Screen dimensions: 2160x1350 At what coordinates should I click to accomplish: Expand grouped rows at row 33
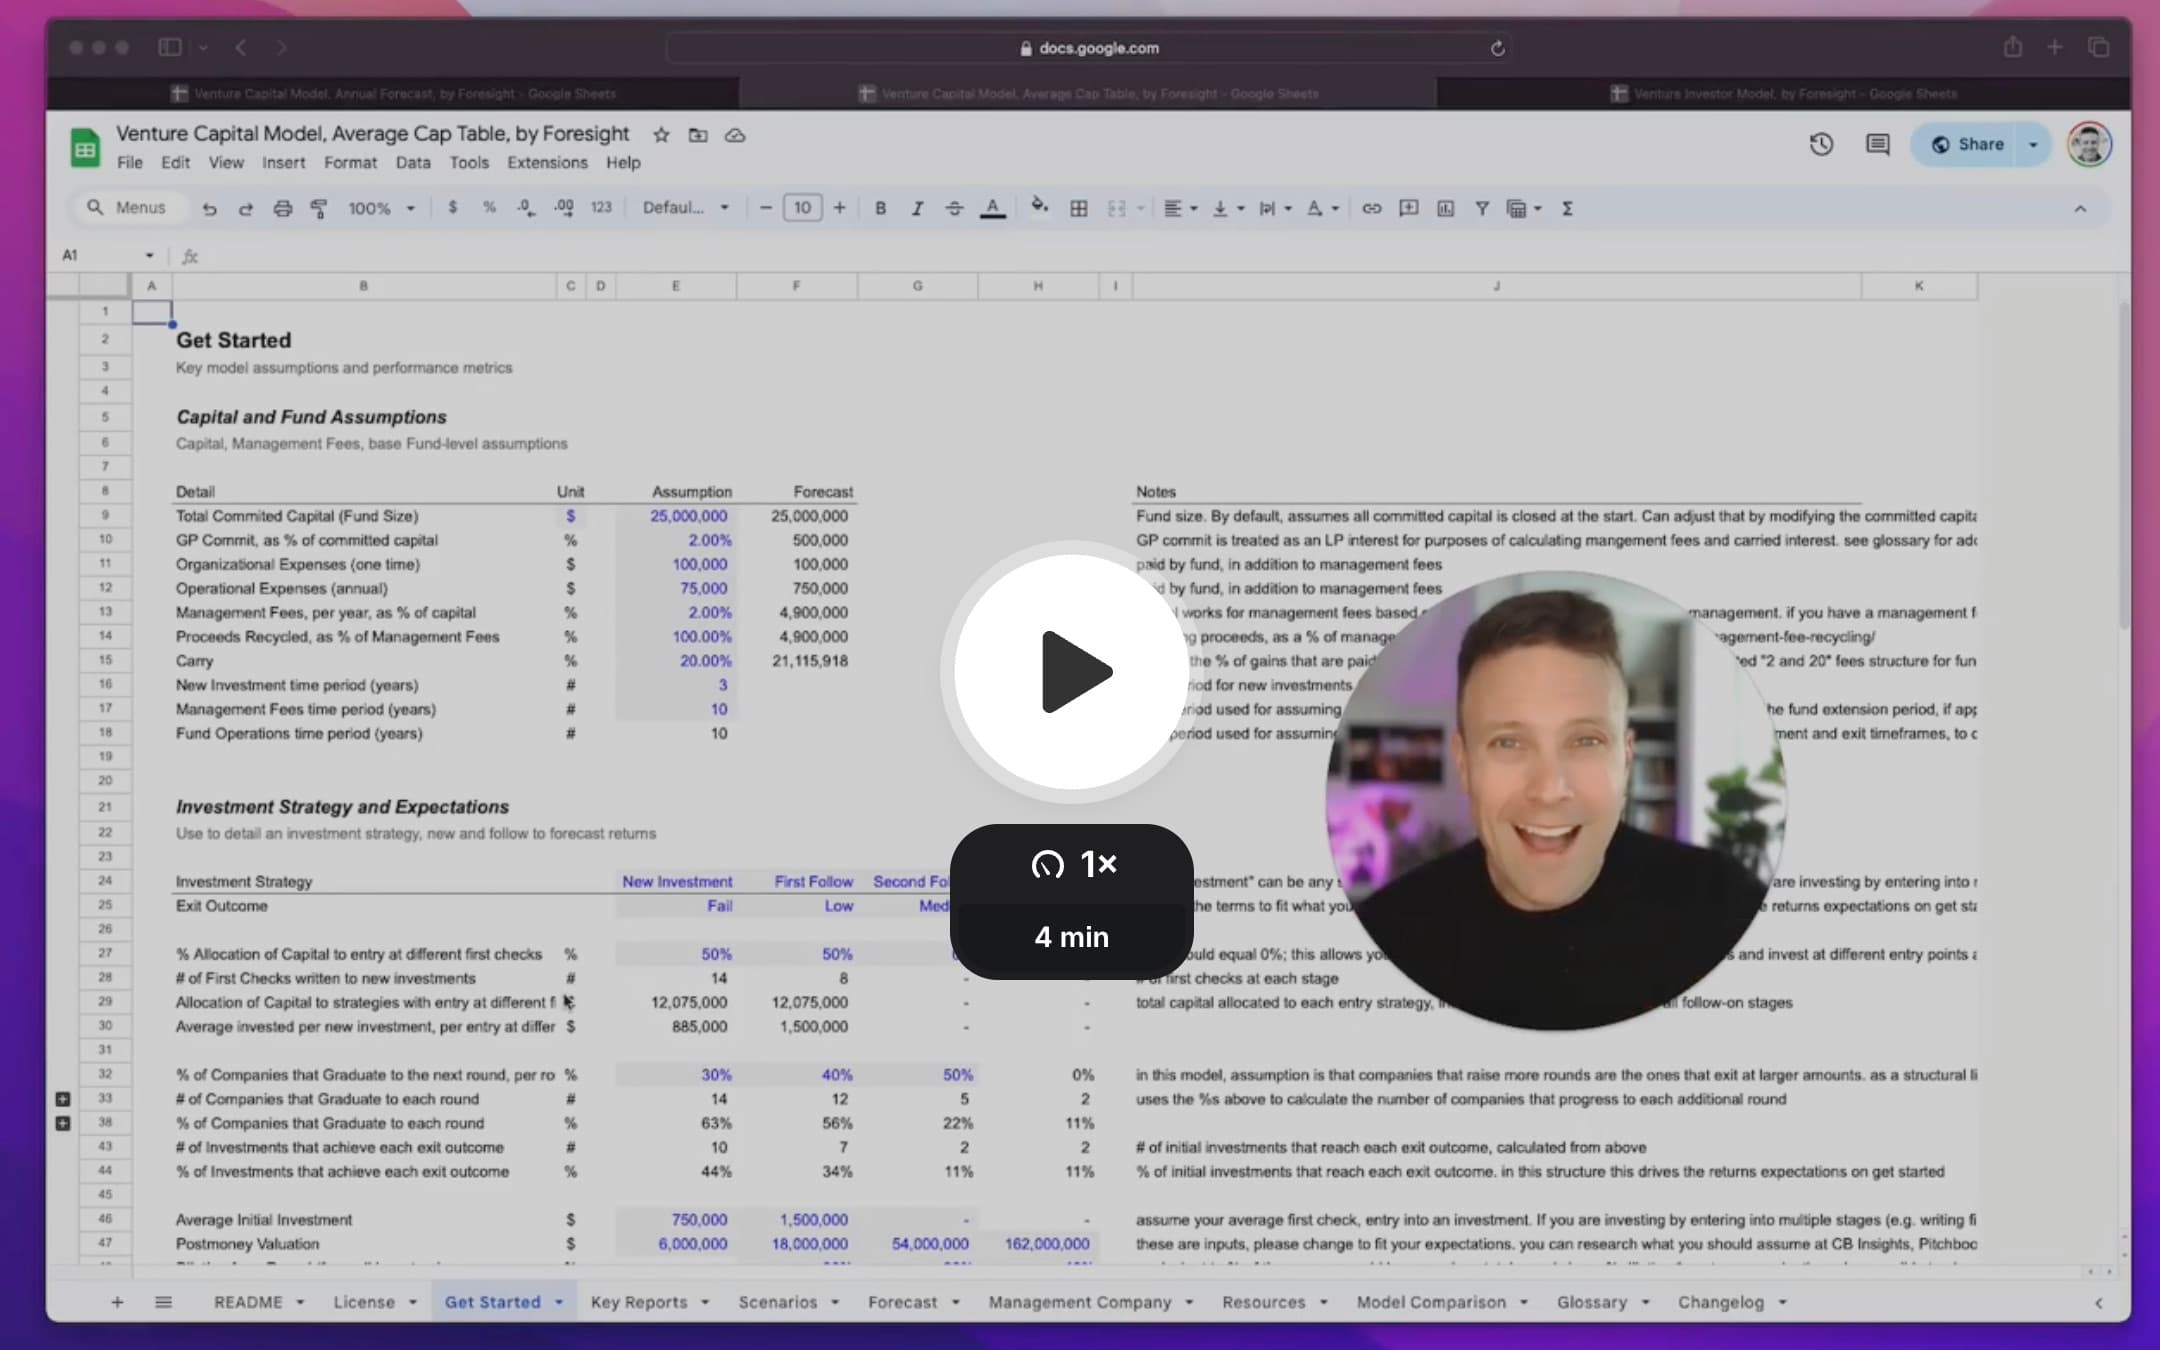tap(63, 1099)
